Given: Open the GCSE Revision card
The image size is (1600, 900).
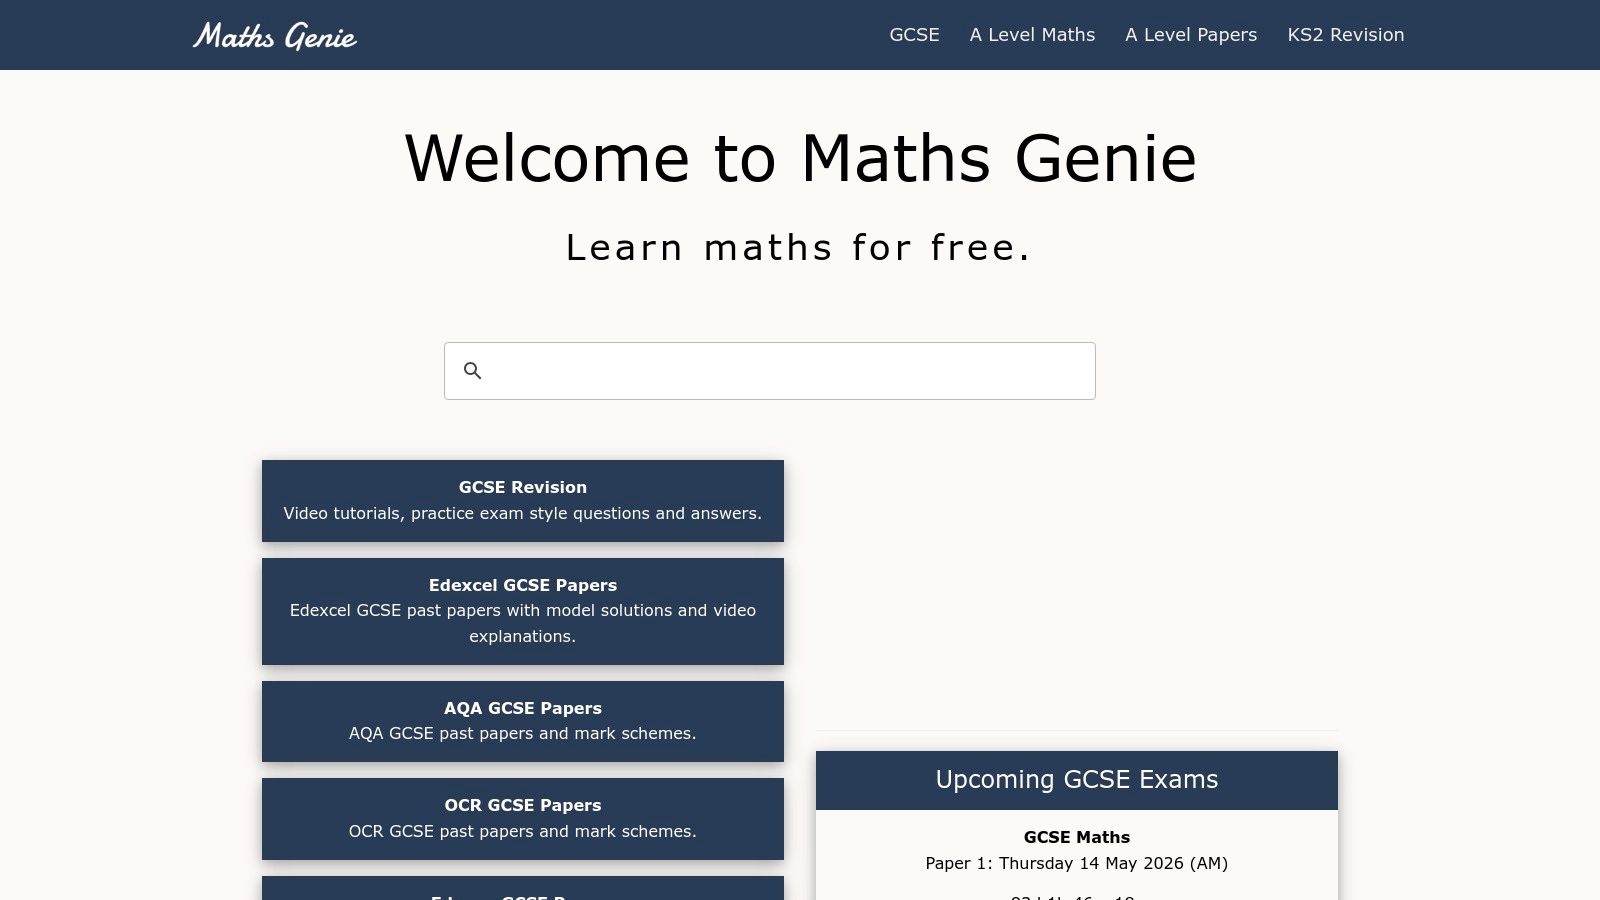Looking at the screenshot, I should [x=523, y=501].
